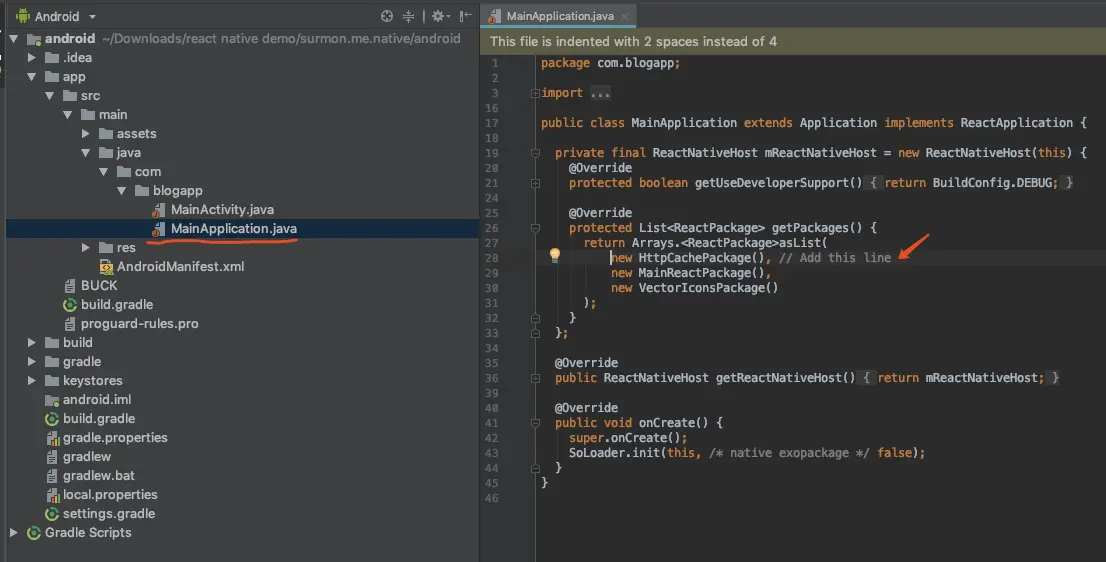Click the AndroidManifest.xml file icon
Screen dimensions: 1106x562
click(x=107, y=267)
